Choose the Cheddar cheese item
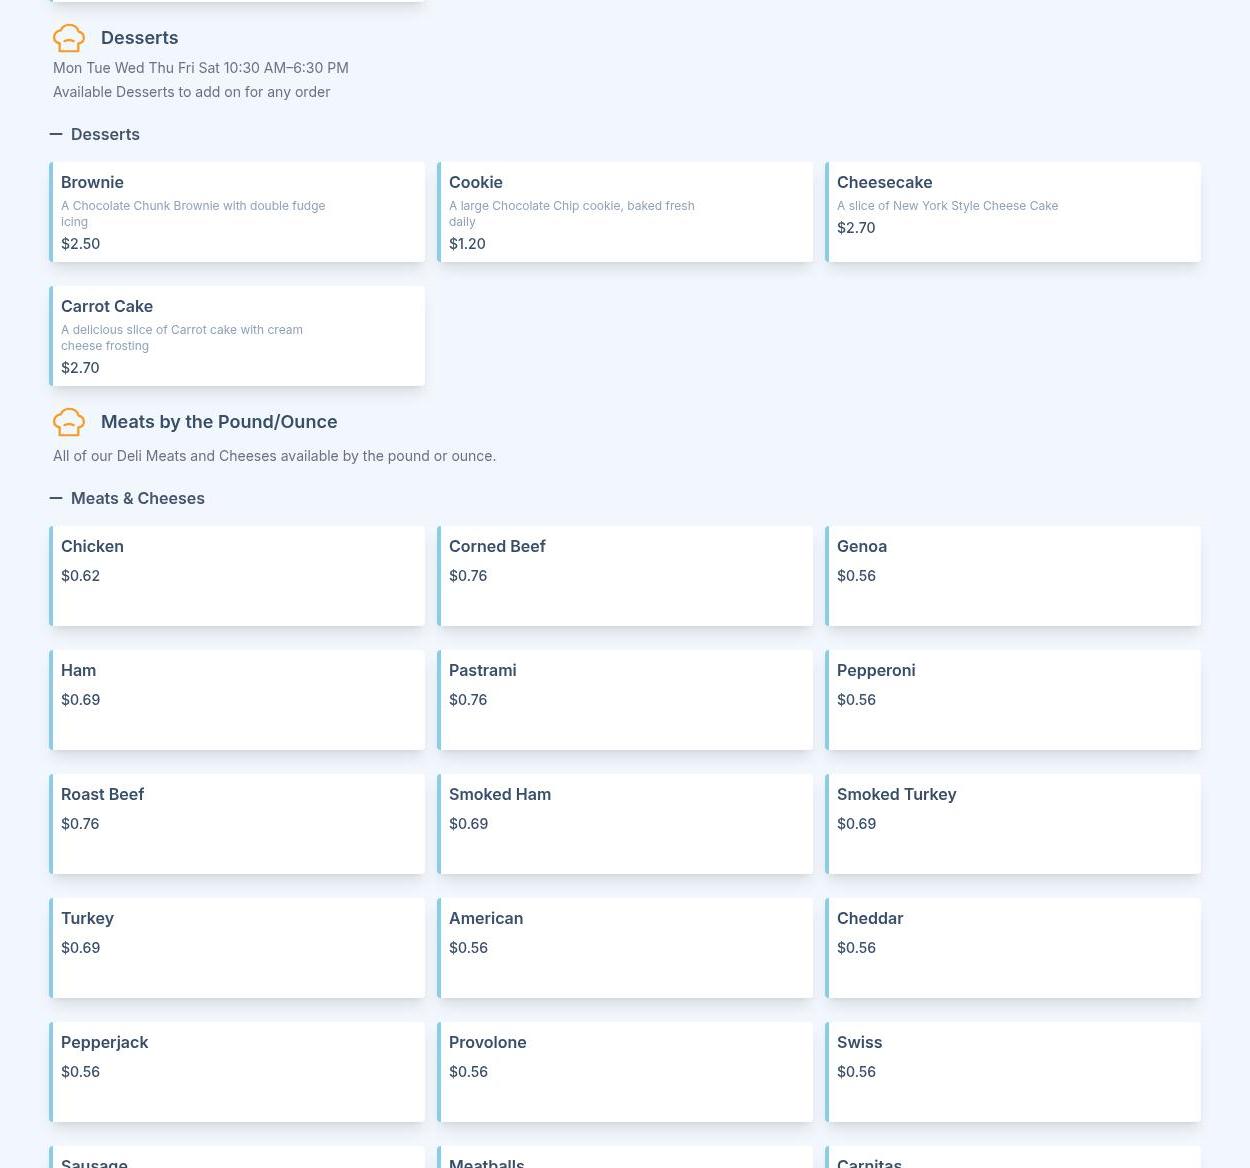Screen dimensions: 1250x1168 (x=1014, y=948)
